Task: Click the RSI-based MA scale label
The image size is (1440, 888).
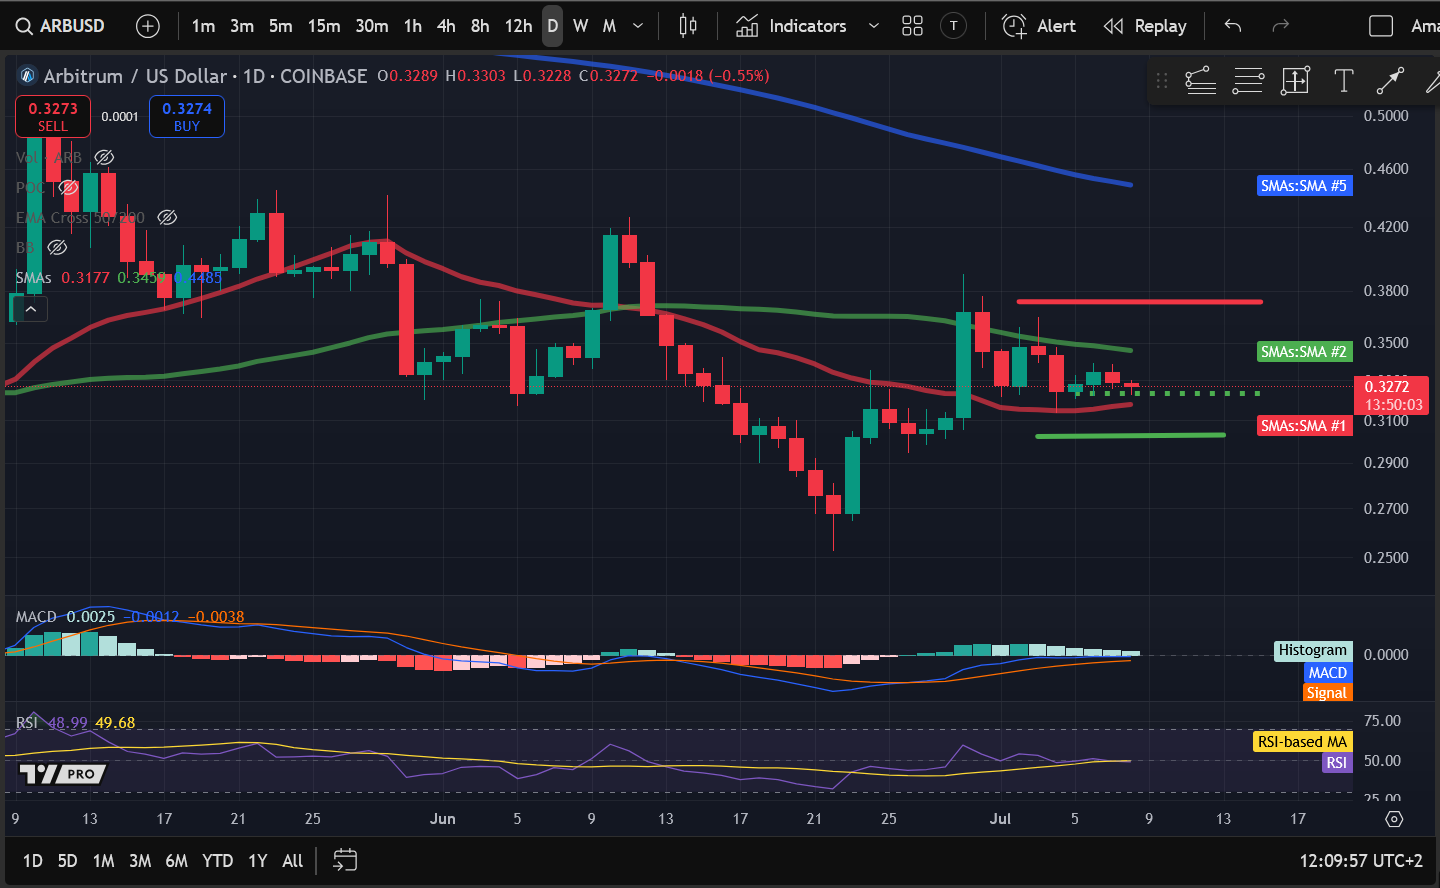Action: coord(1302,742)
